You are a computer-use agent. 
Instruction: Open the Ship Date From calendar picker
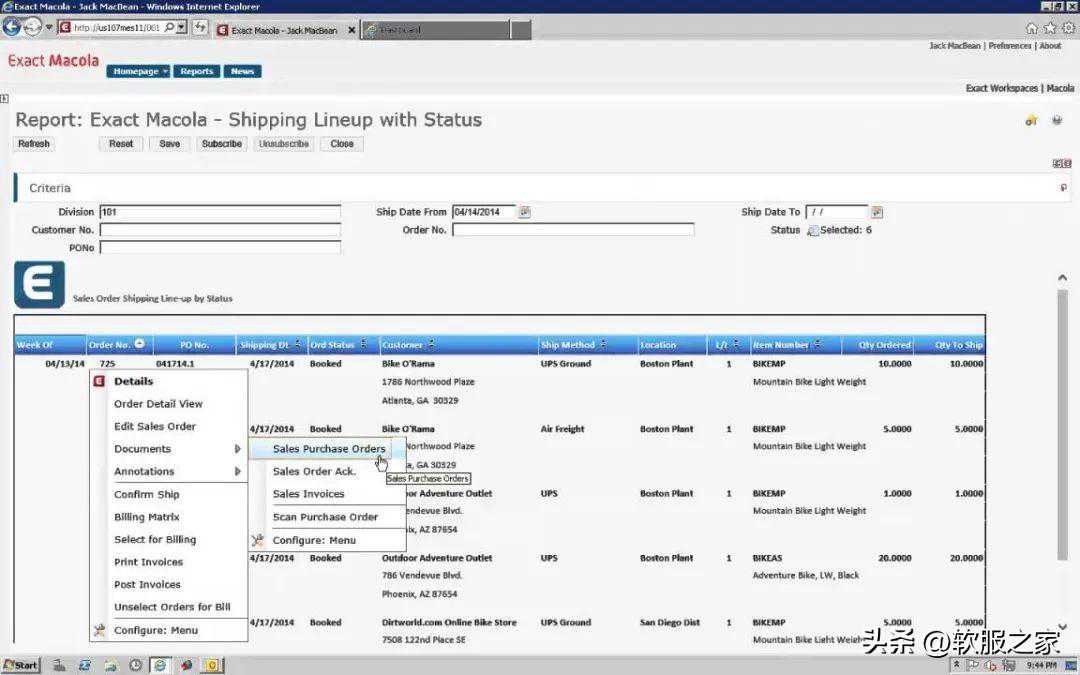525,212
